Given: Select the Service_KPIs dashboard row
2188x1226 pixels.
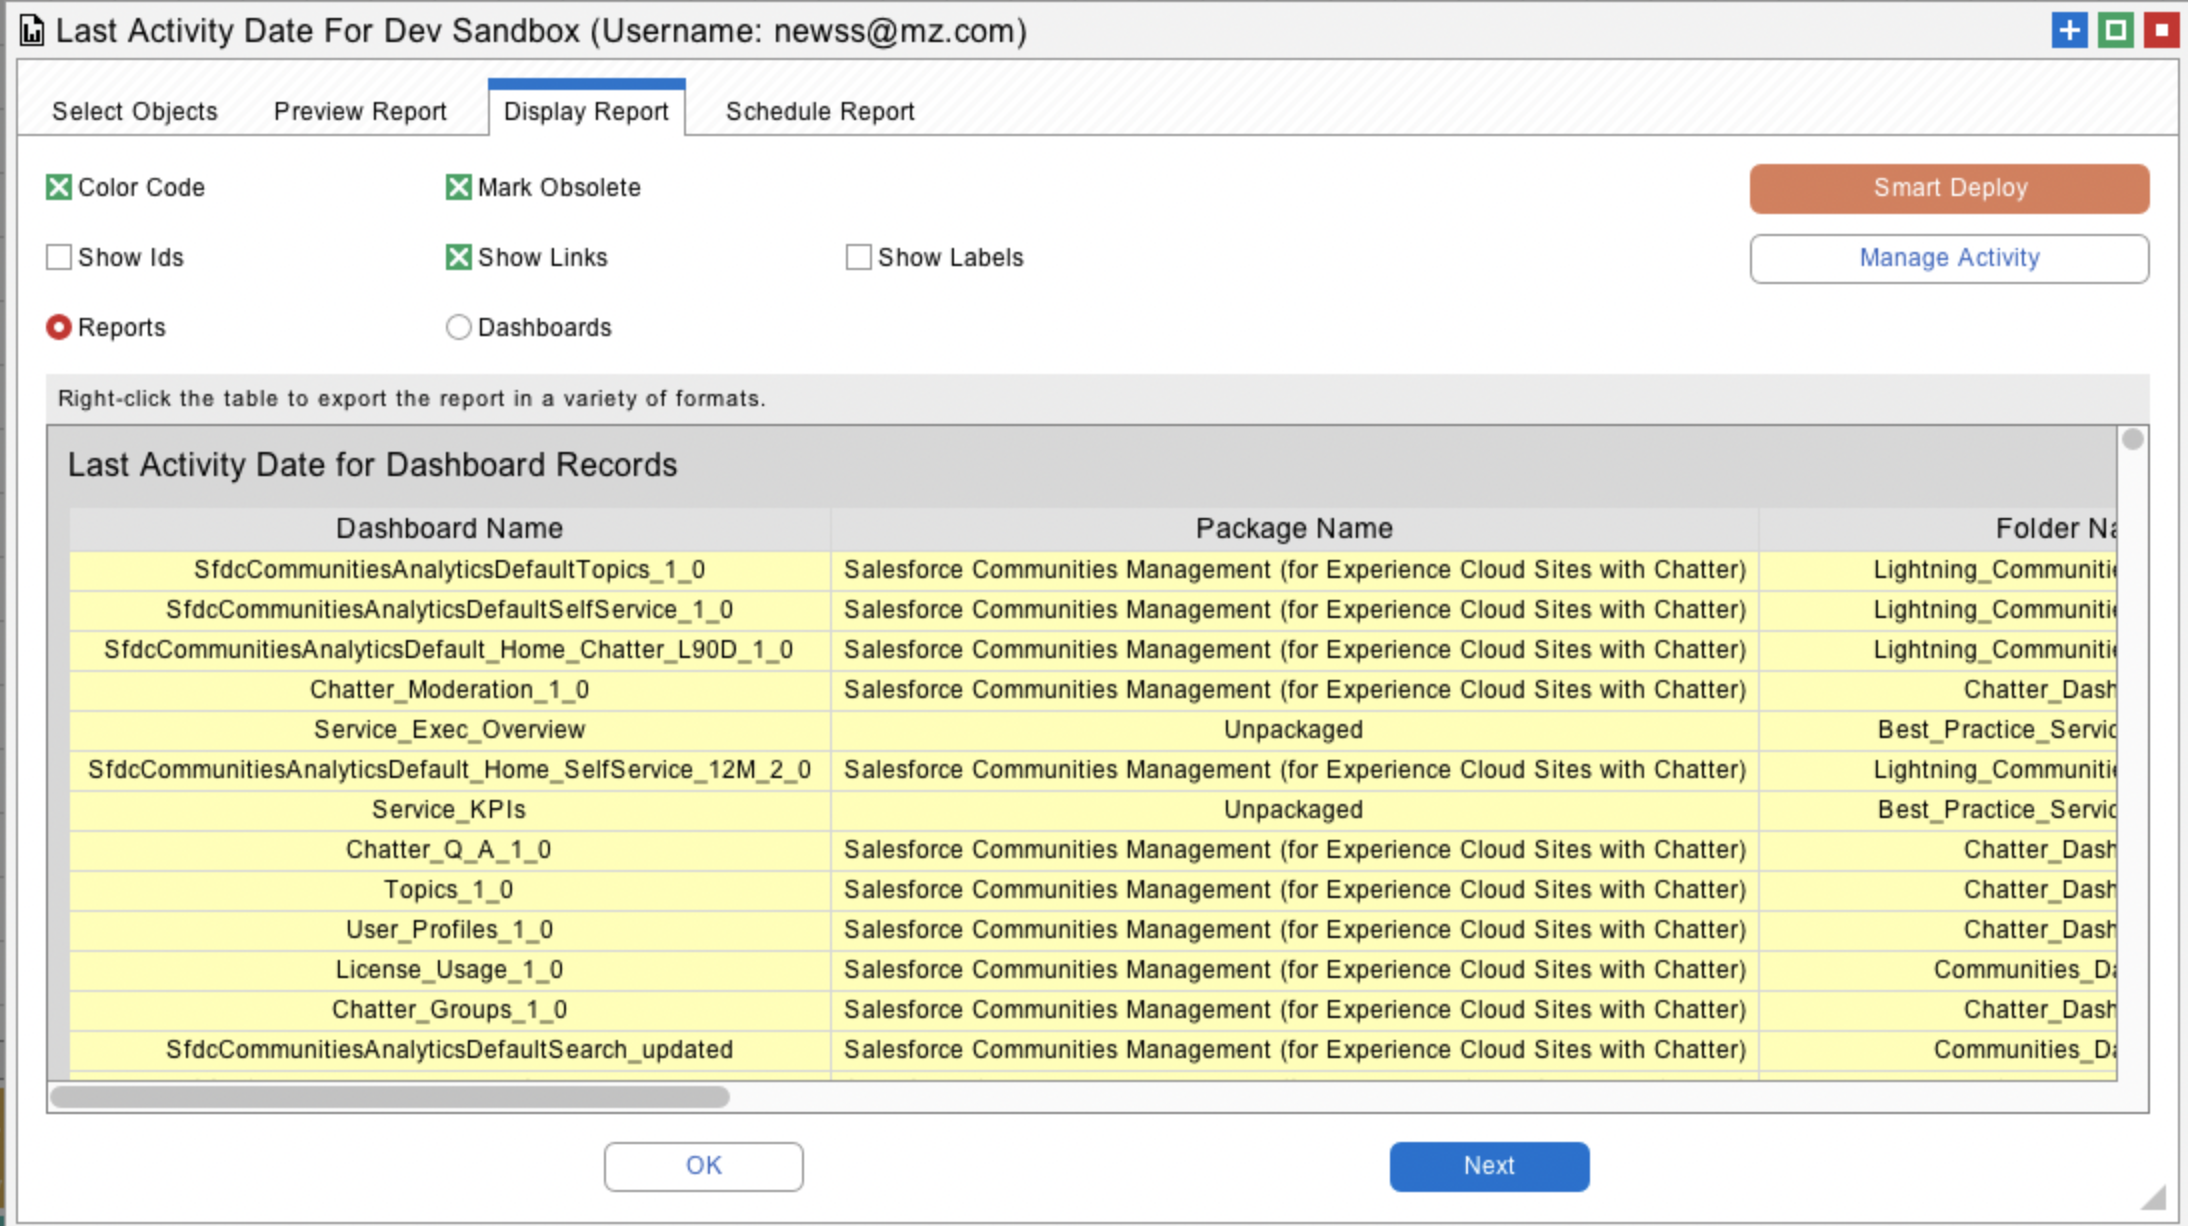Looking at the screenshot, I should [1093, 810].
